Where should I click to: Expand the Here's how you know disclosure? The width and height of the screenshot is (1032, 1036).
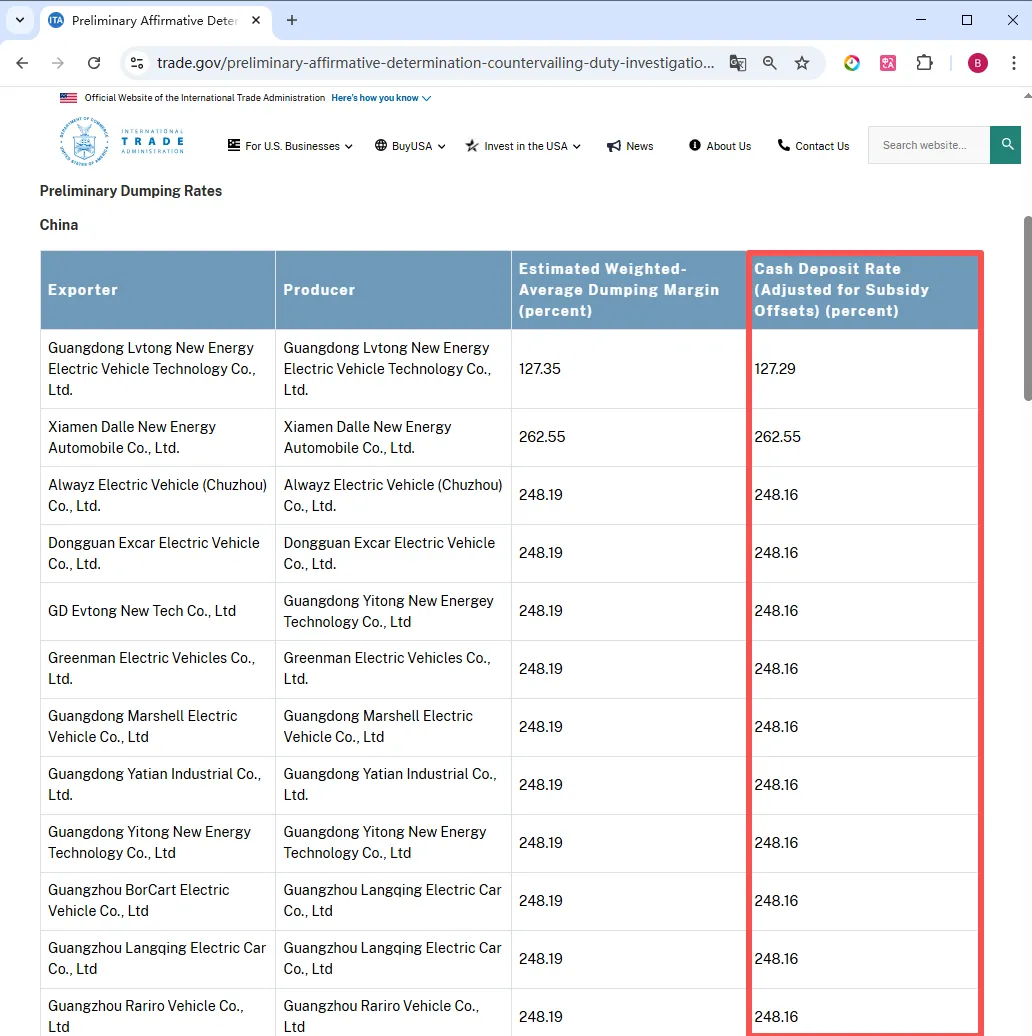click(381, 98)
